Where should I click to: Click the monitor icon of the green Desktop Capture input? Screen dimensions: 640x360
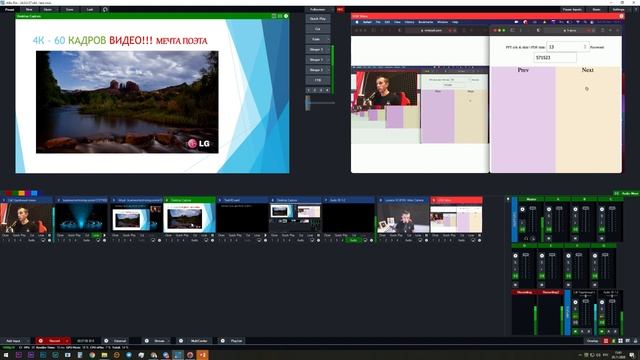(206, 240)
